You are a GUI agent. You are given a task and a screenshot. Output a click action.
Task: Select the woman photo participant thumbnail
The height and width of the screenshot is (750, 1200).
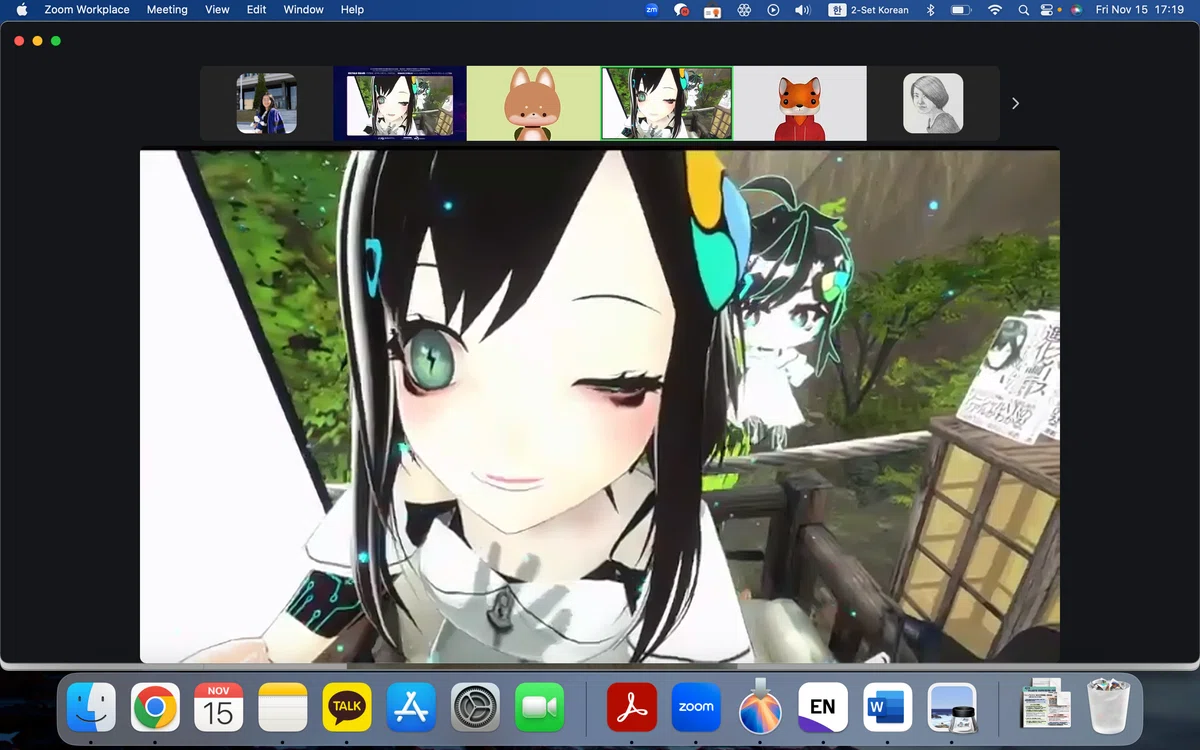266,103
